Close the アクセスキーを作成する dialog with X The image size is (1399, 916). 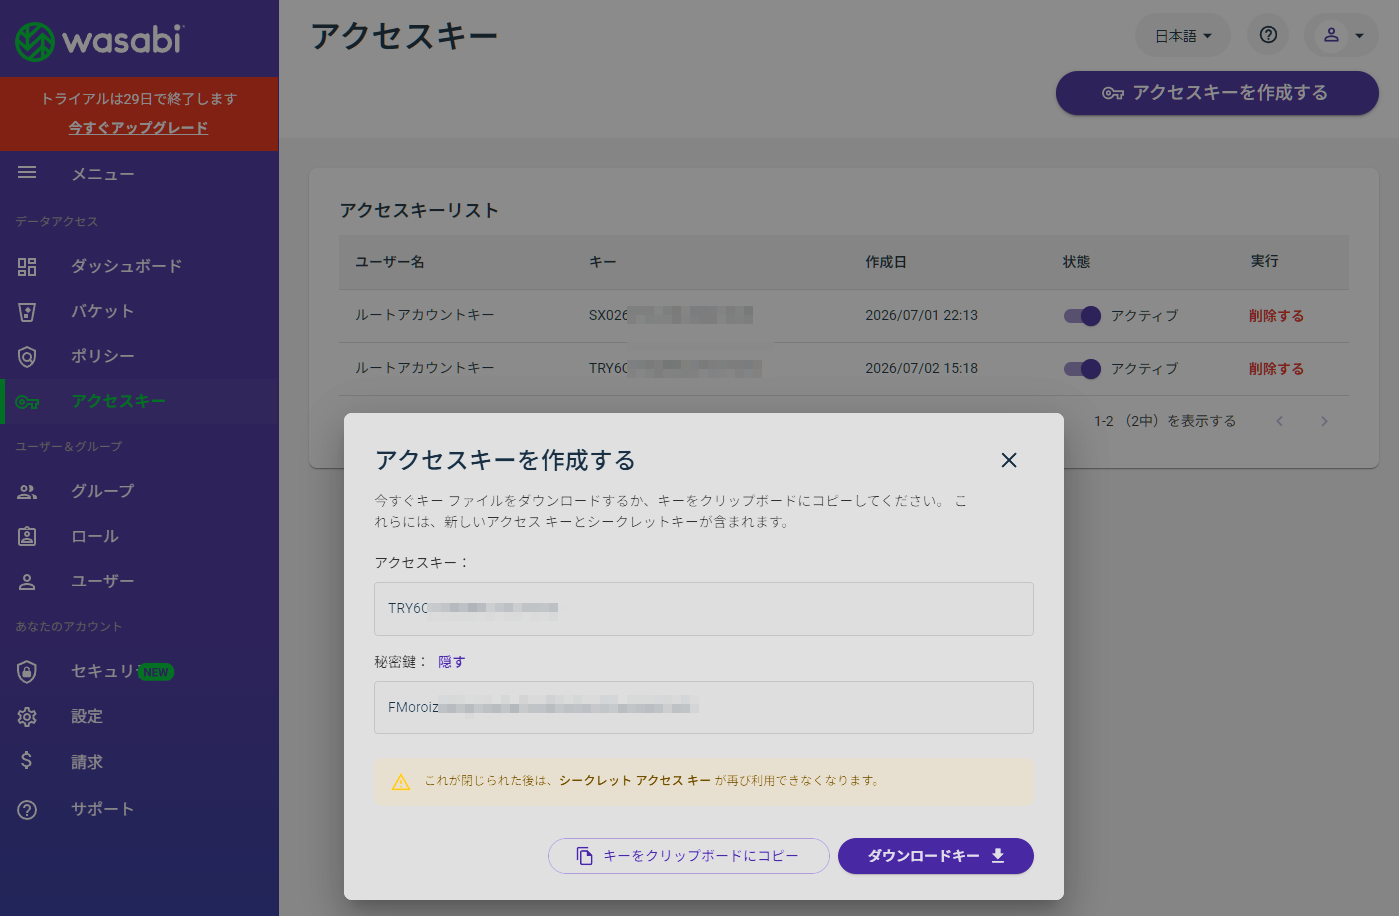(1009, 460)
